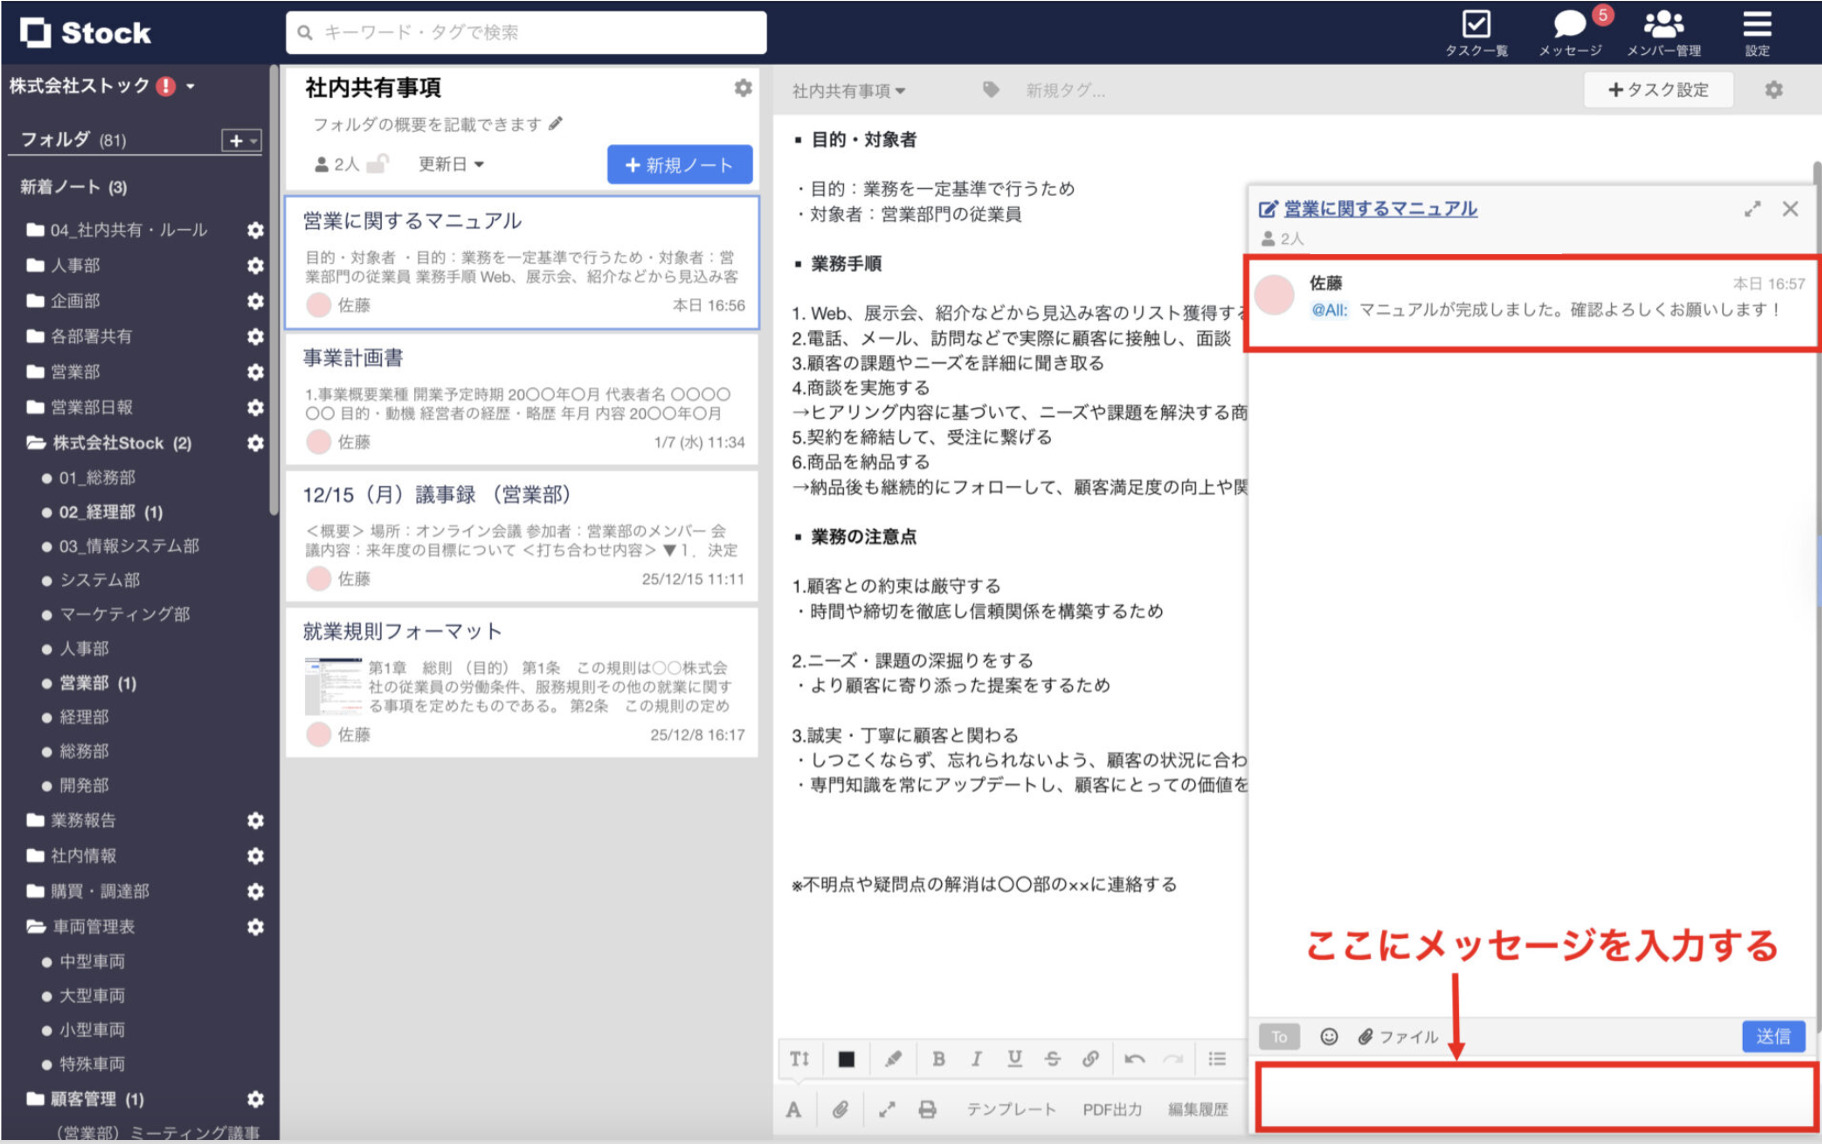
Task: Send message with 送信 button
Action: click(1773, 1037)
